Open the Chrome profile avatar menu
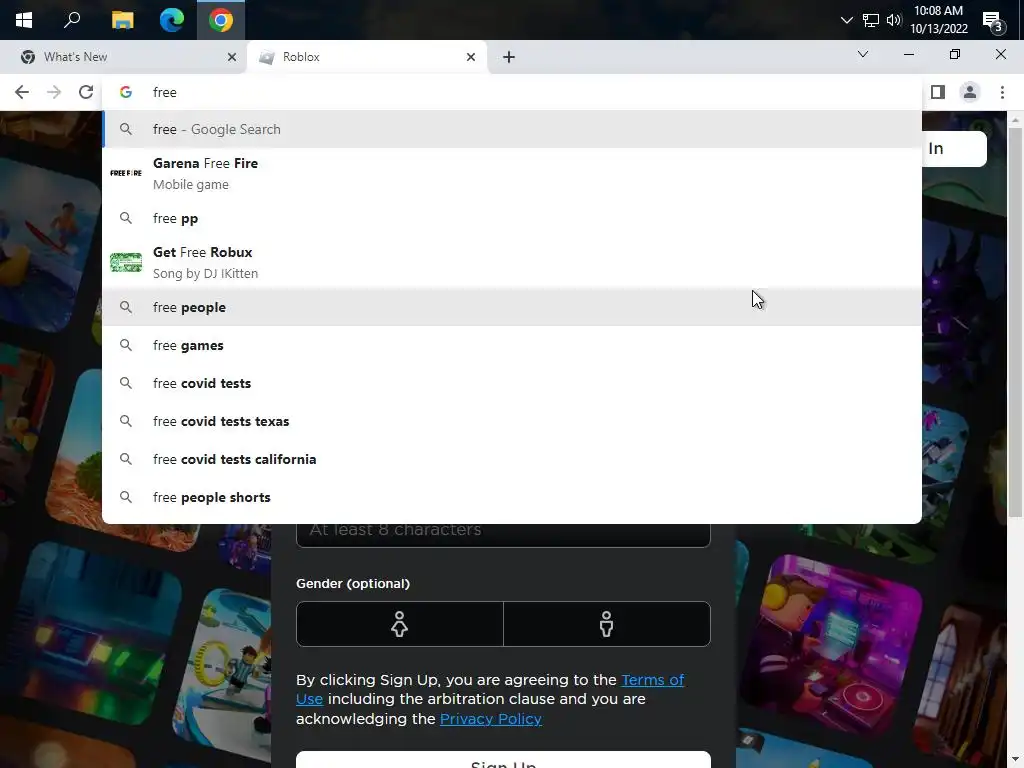Screen dimensions: 1024x768 click(970, 92)
